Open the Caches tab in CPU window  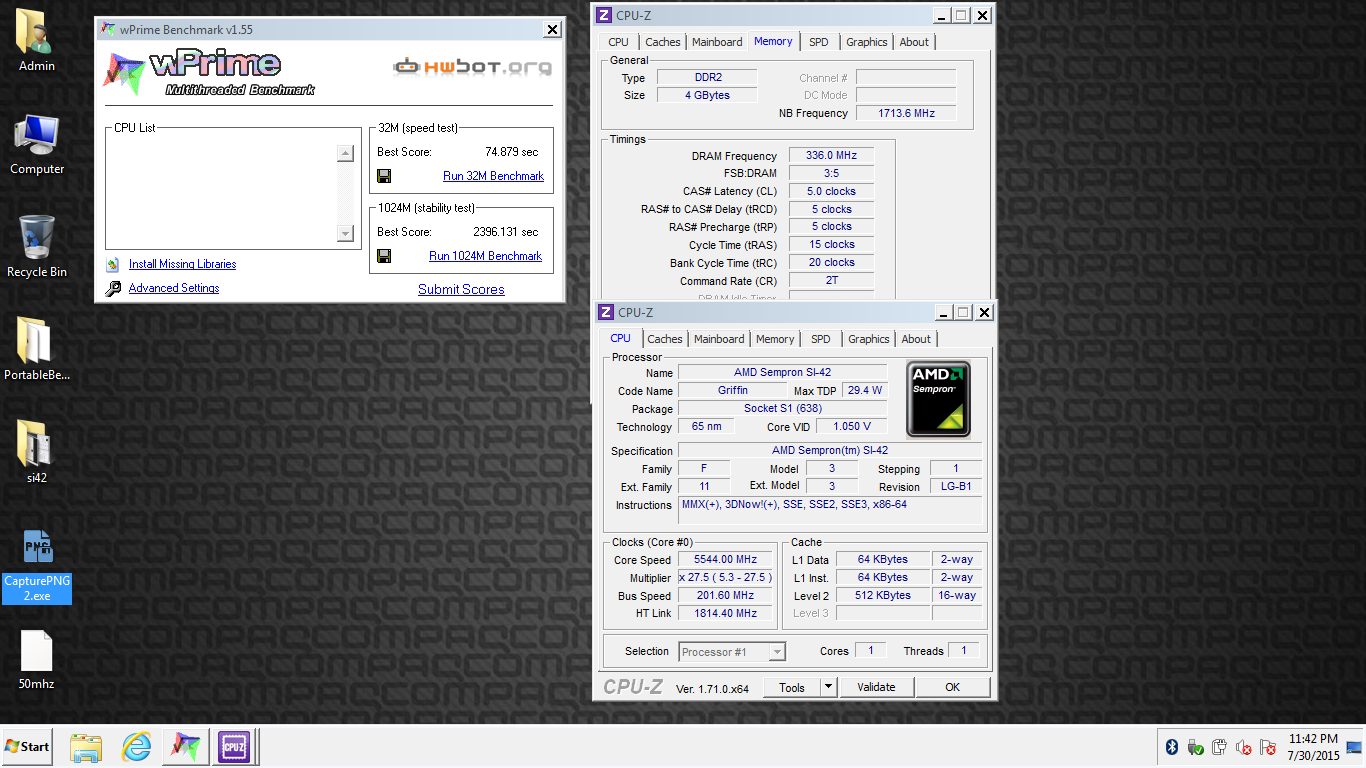664,339
